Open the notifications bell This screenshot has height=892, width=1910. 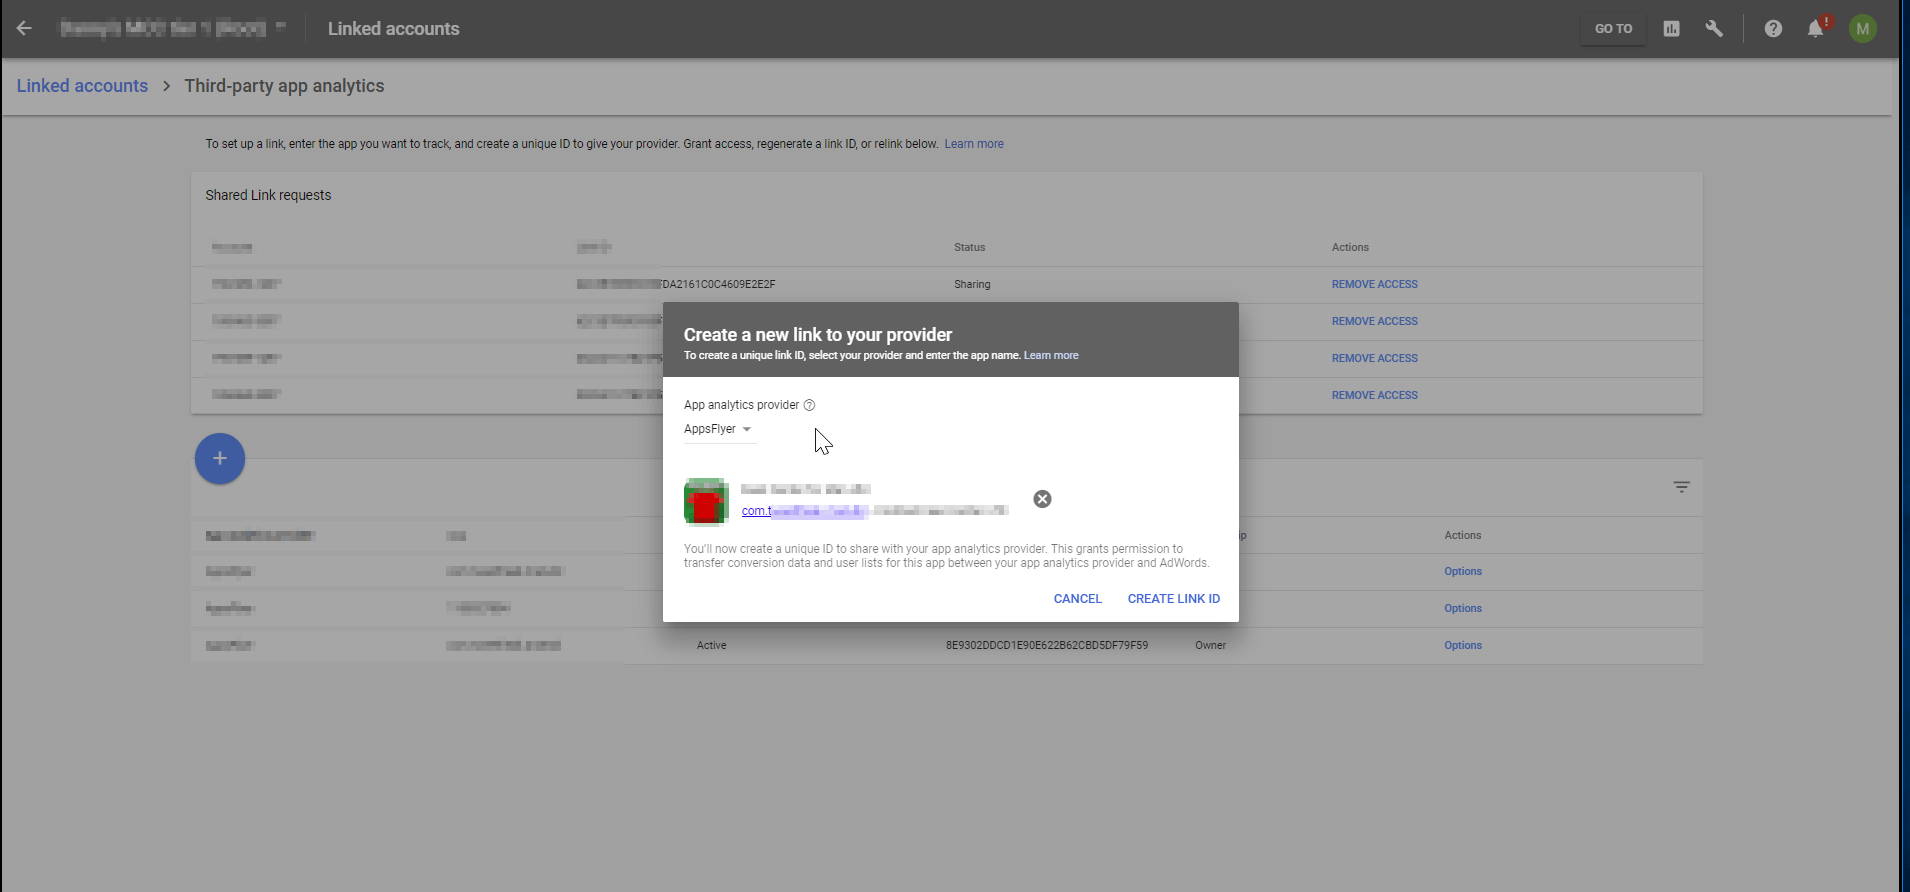point(1816,28)
